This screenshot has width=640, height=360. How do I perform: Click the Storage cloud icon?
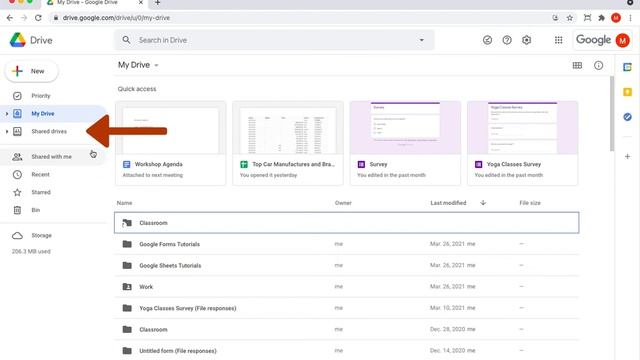click(x=17, y=236)
